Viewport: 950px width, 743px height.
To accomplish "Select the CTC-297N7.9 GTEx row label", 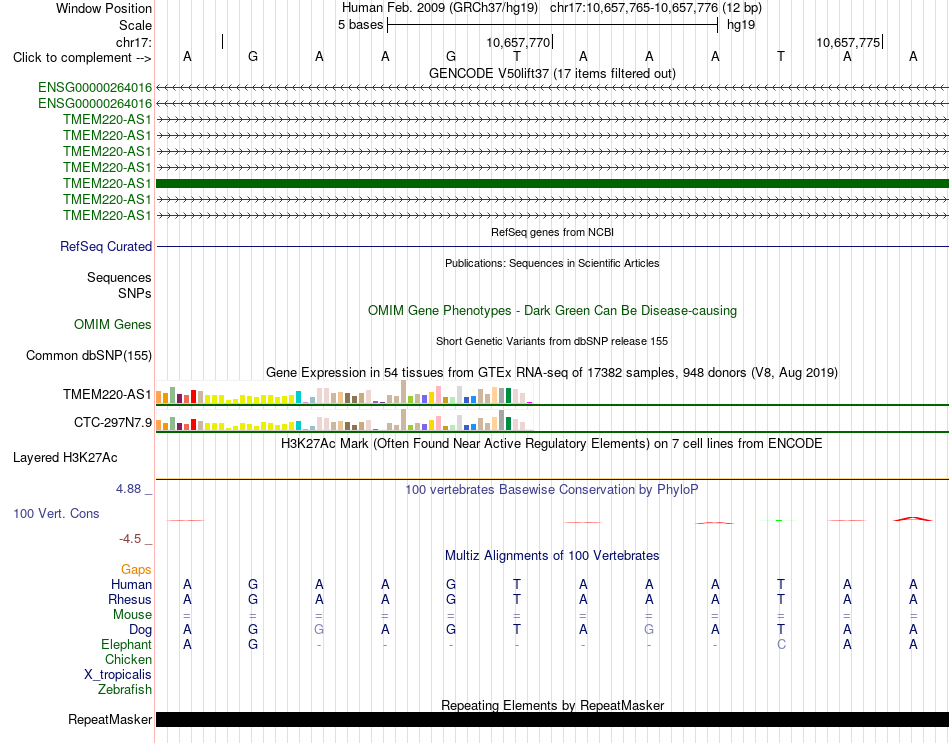I will [113, 422].
